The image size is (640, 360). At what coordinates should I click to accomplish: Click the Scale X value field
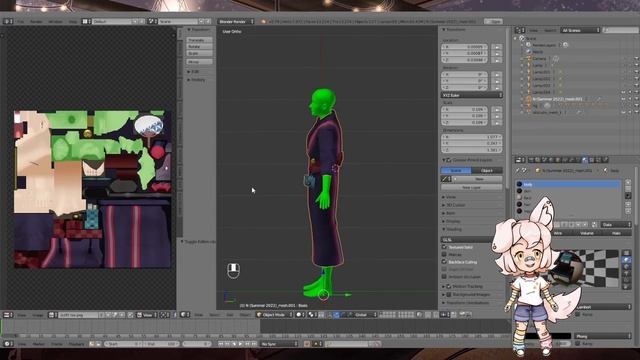click(464, 109)
